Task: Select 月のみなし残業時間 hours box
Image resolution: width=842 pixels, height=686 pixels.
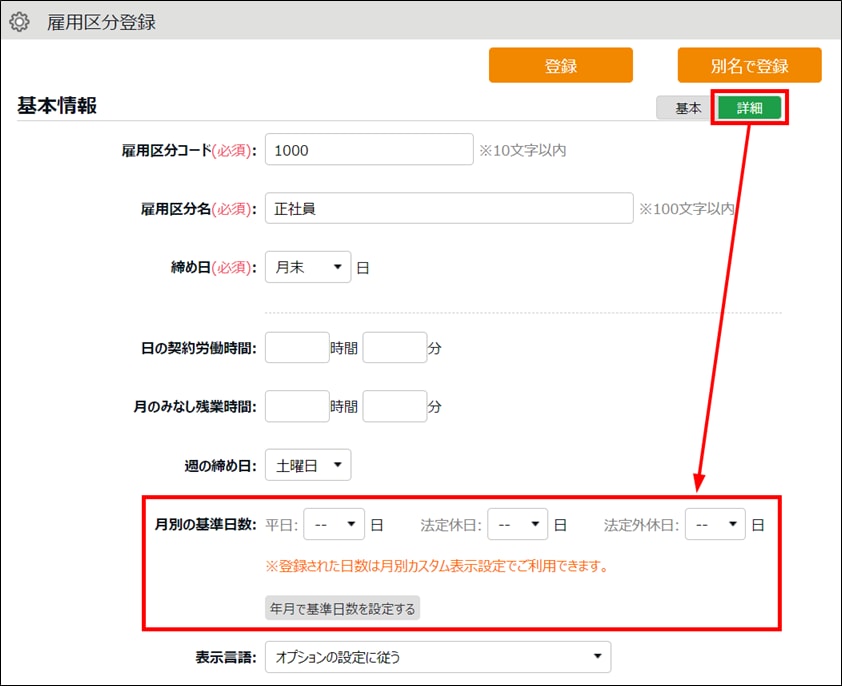Action: click(297, 407)
